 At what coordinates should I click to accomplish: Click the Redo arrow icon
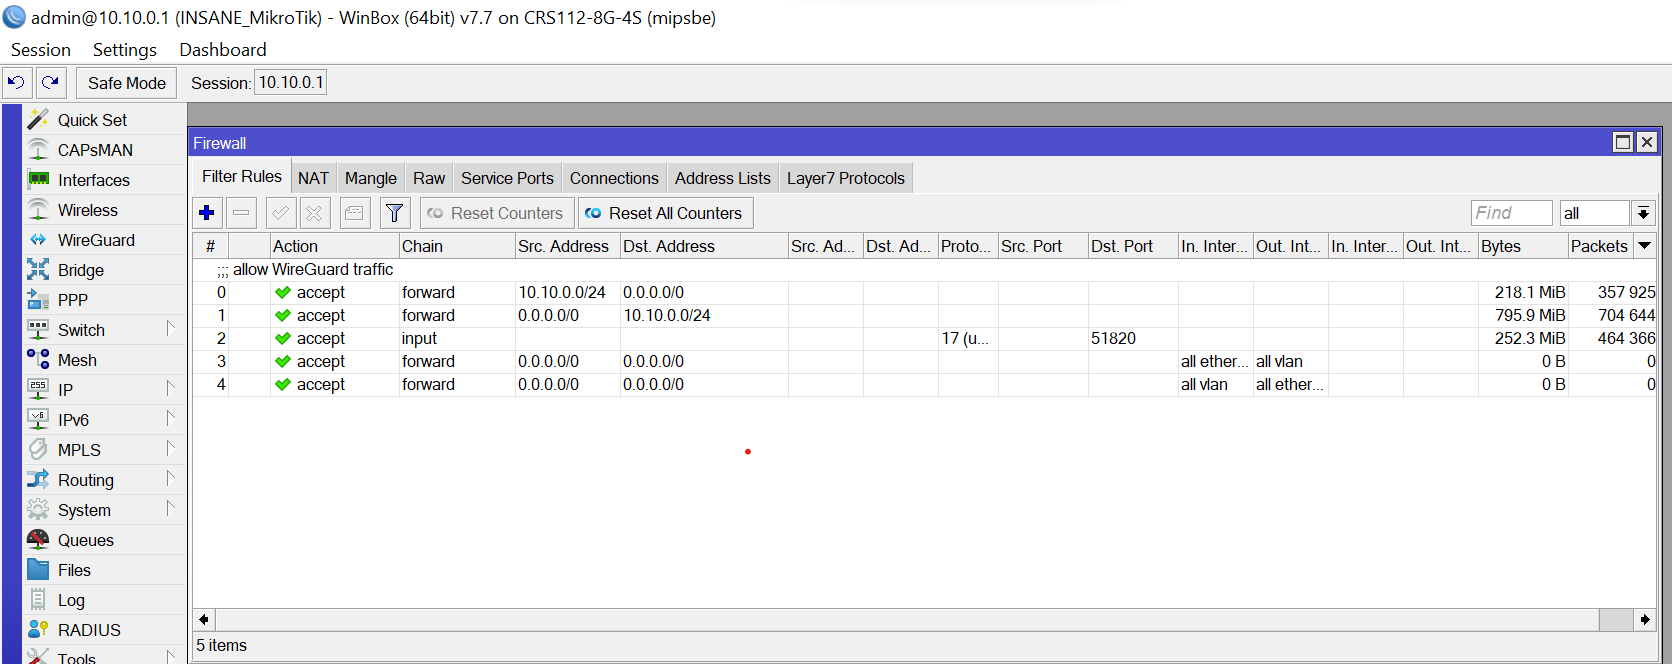pos(51,83)
